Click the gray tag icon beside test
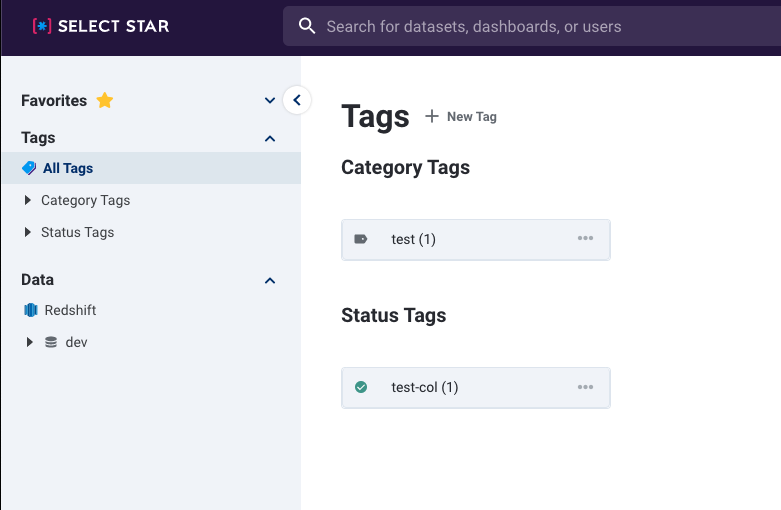781x510 pixels. tap(361, 239)
